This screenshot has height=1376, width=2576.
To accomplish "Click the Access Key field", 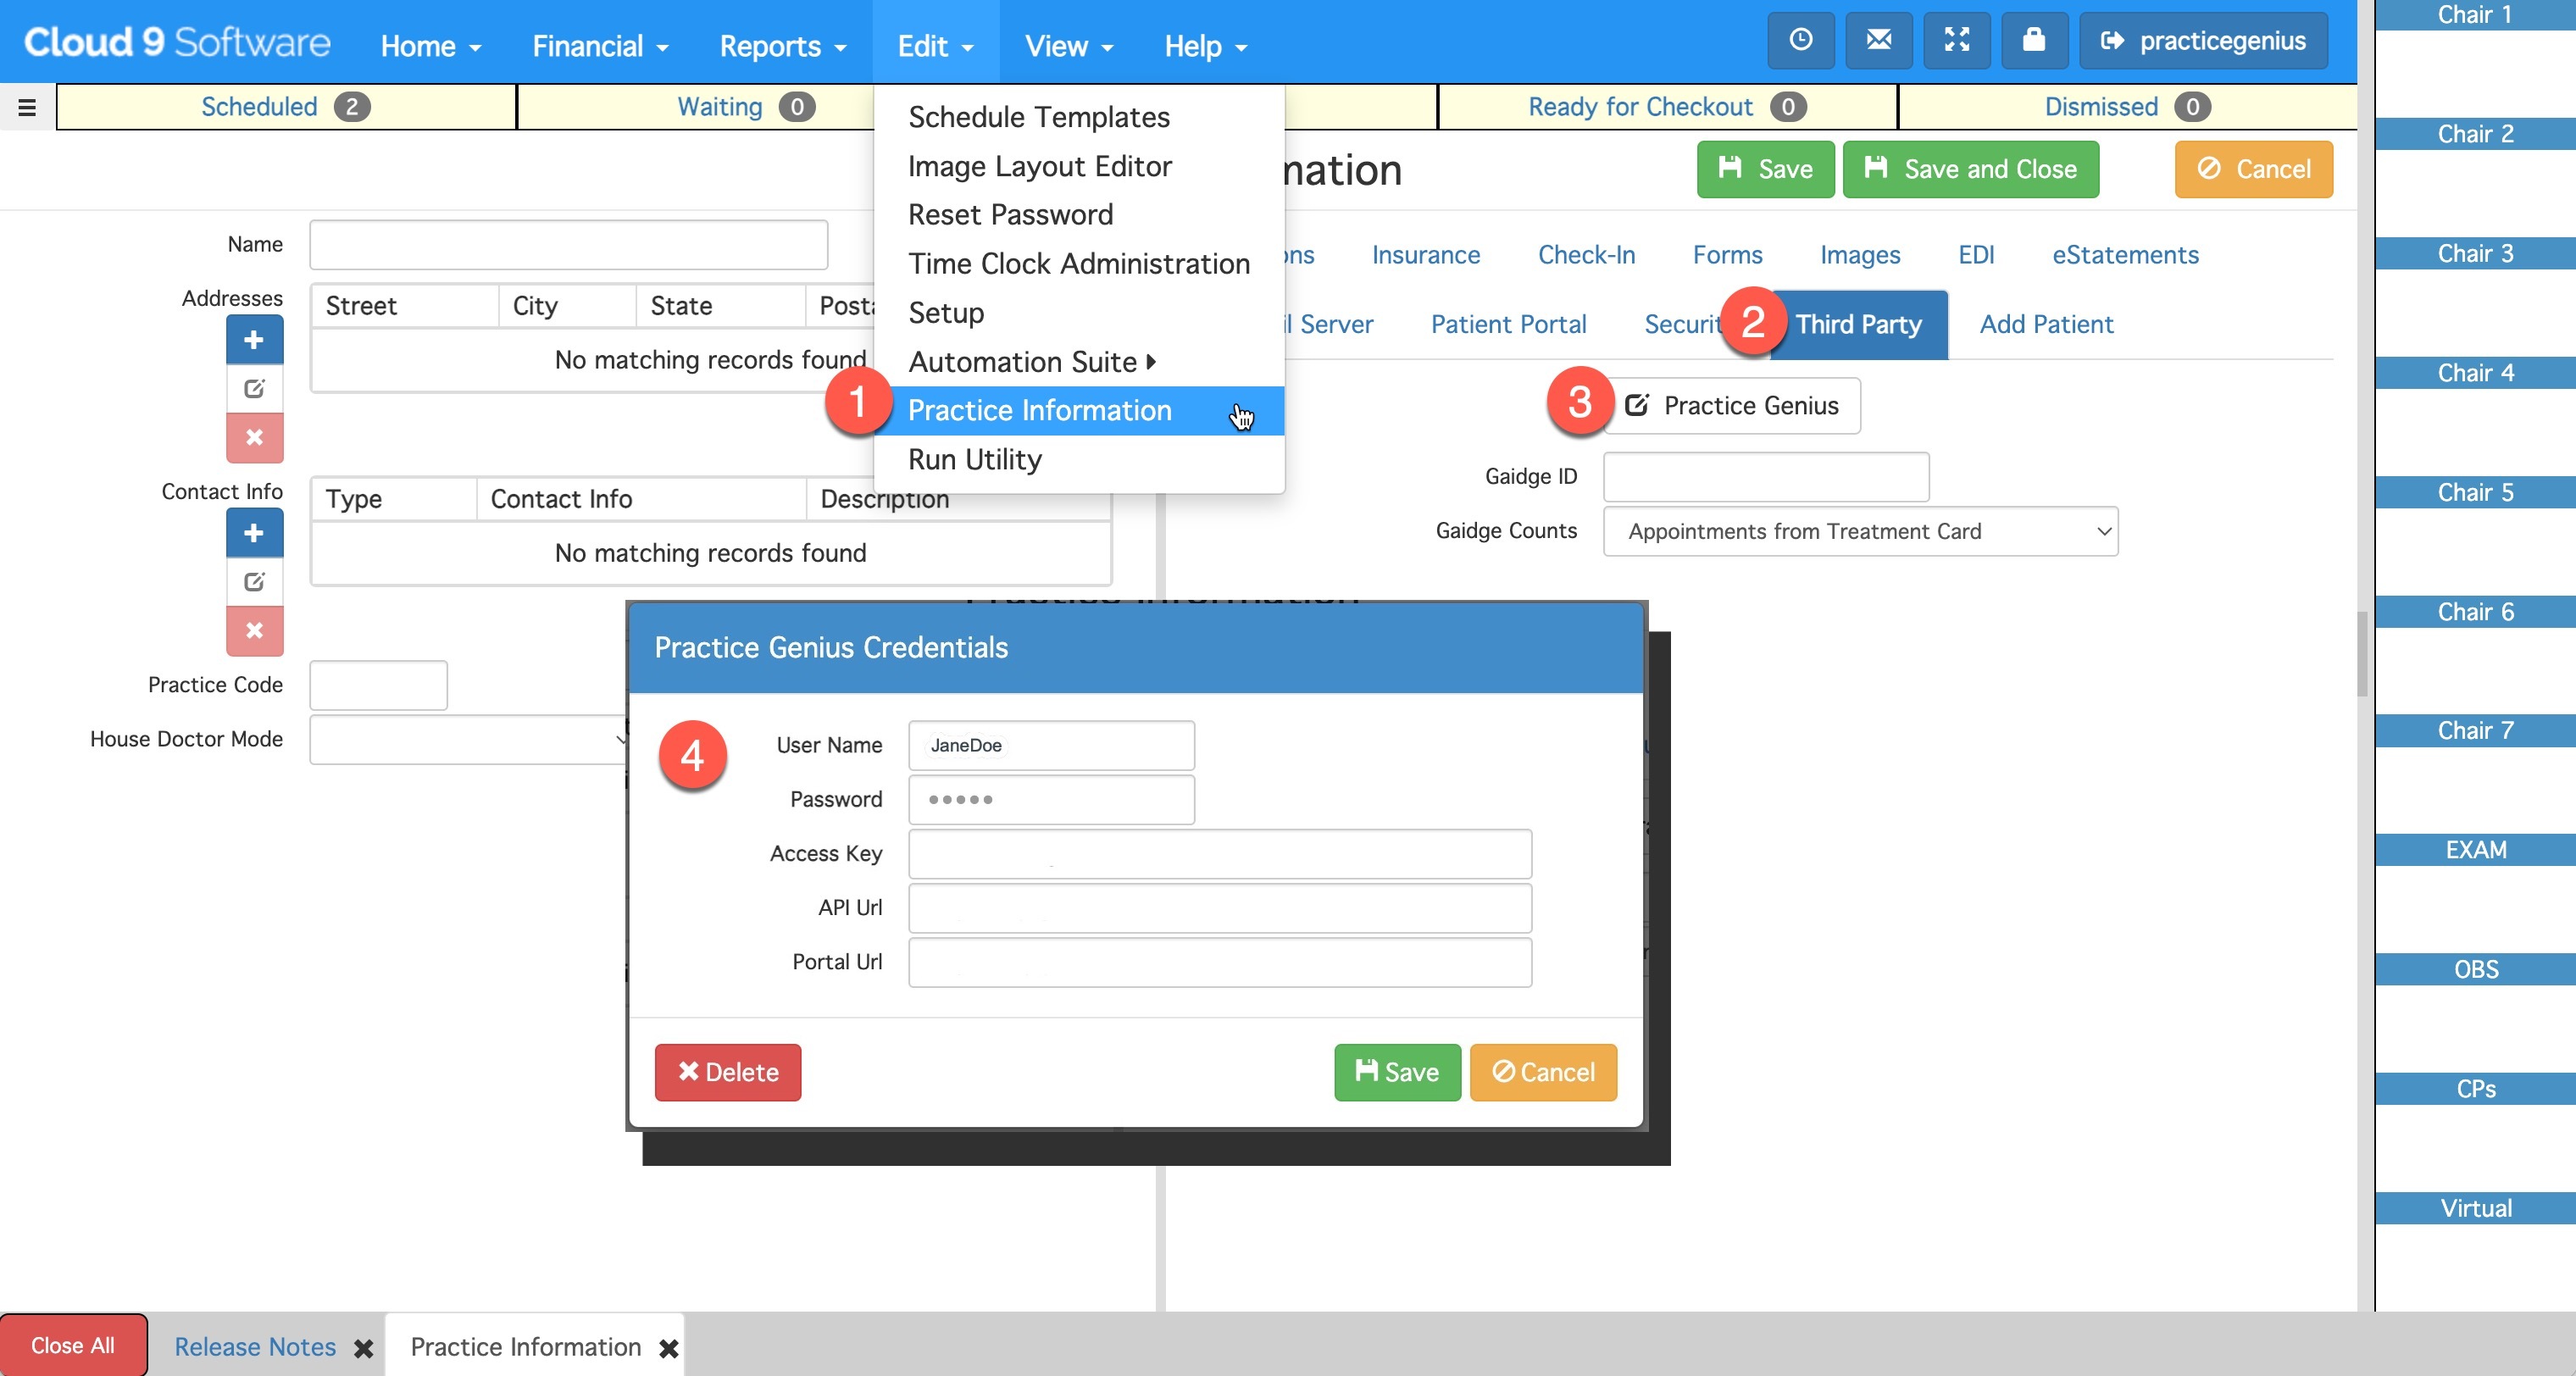I will pos(1220,853).
